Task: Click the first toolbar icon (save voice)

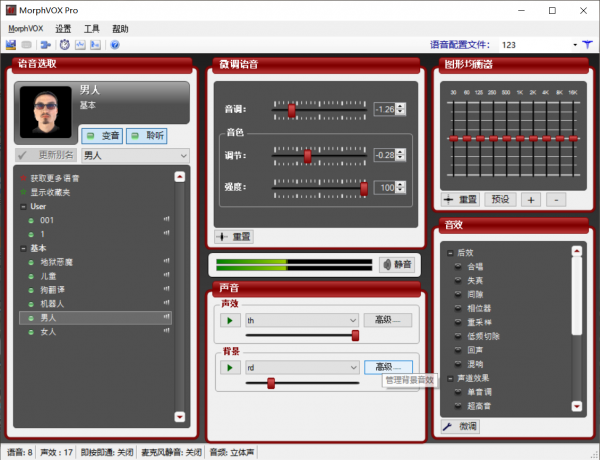Action: click(x=11, y=45)
